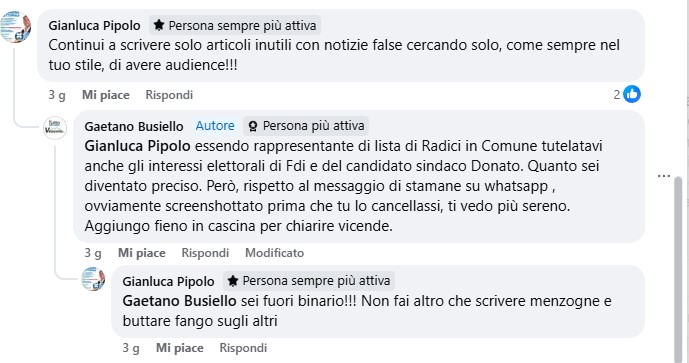This screenshot has width=689, height=363.
Task: Reply to Gianluca Pipolo's first comment
Action: point(169,95)
